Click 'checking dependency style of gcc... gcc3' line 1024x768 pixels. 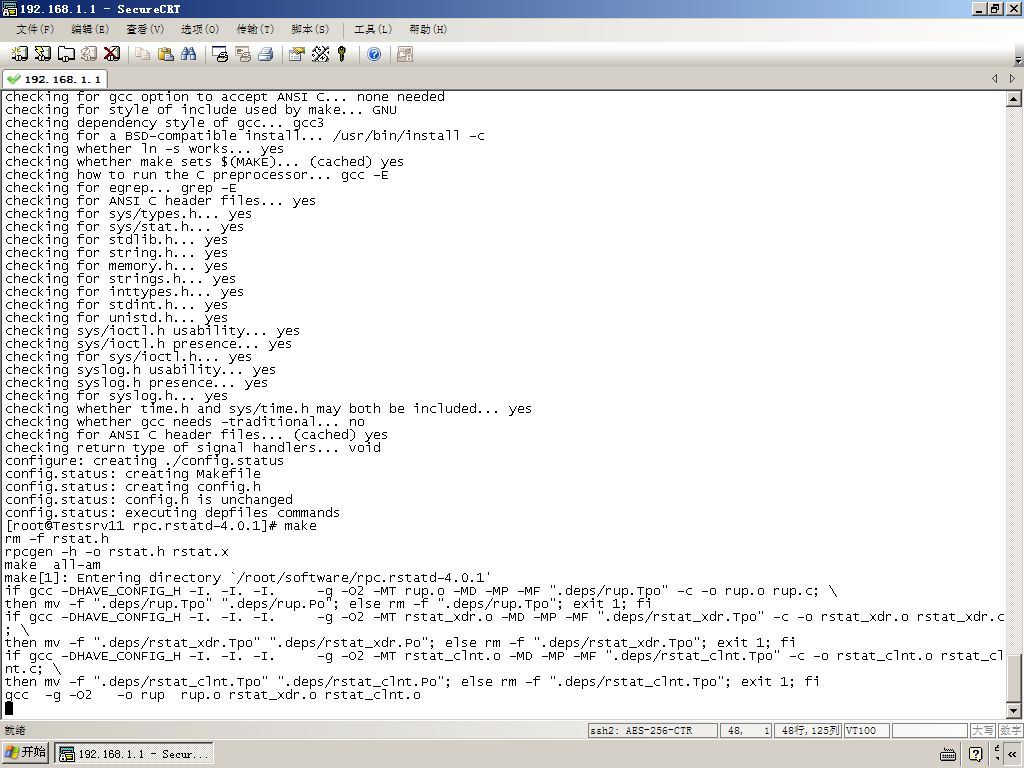click(165, 123)
